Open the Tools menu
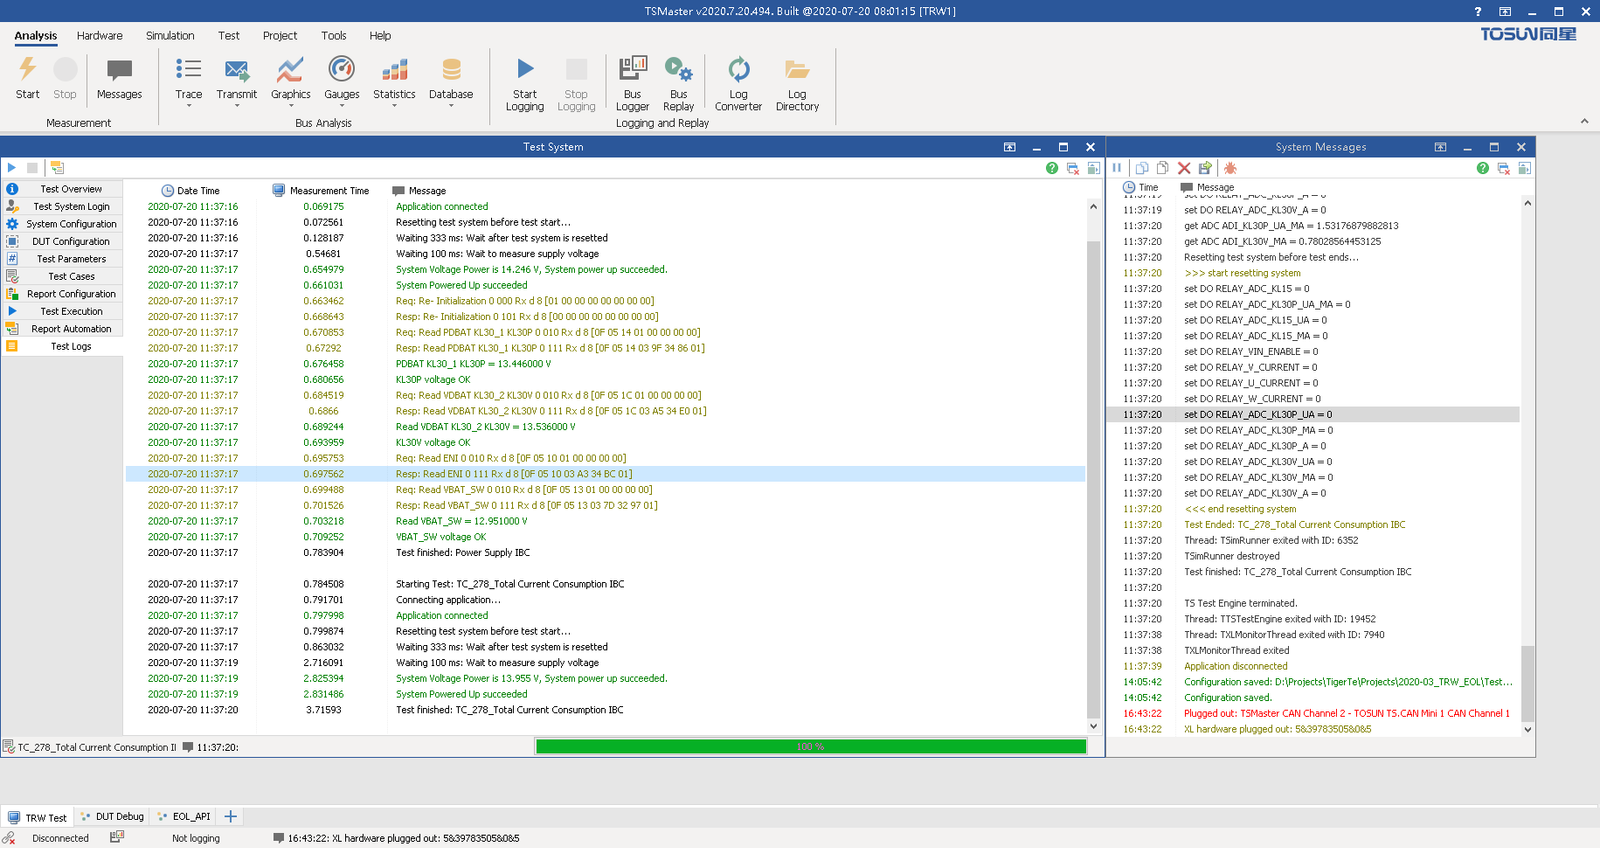 334,36
